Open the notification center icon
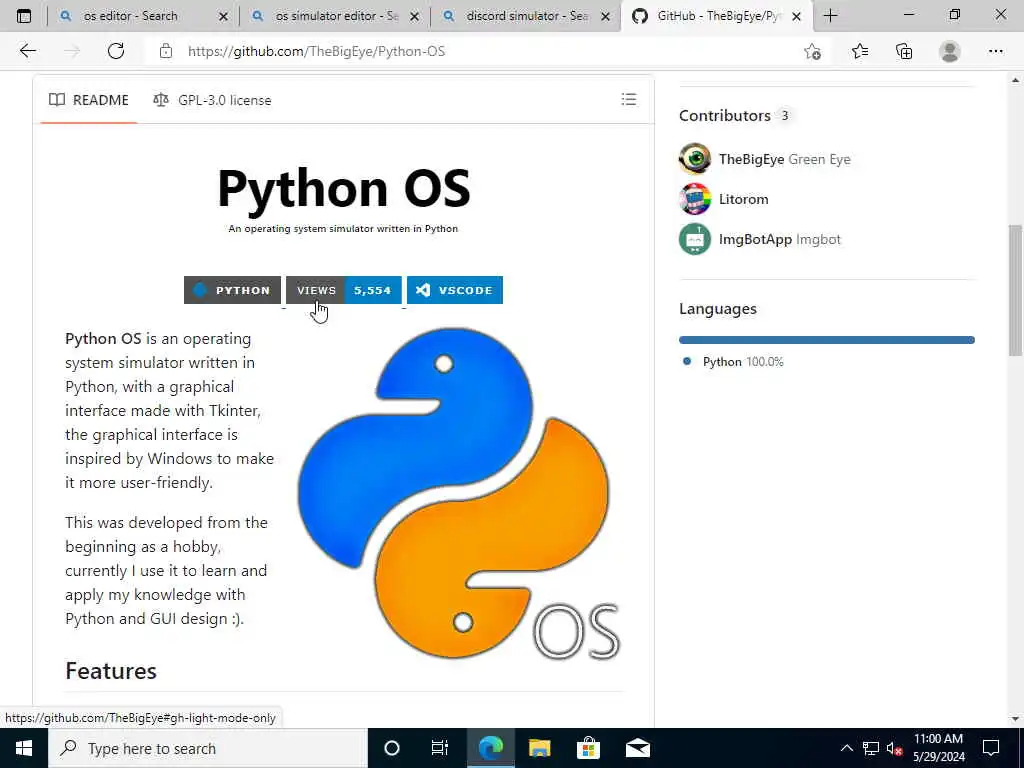 coord(991,748)
